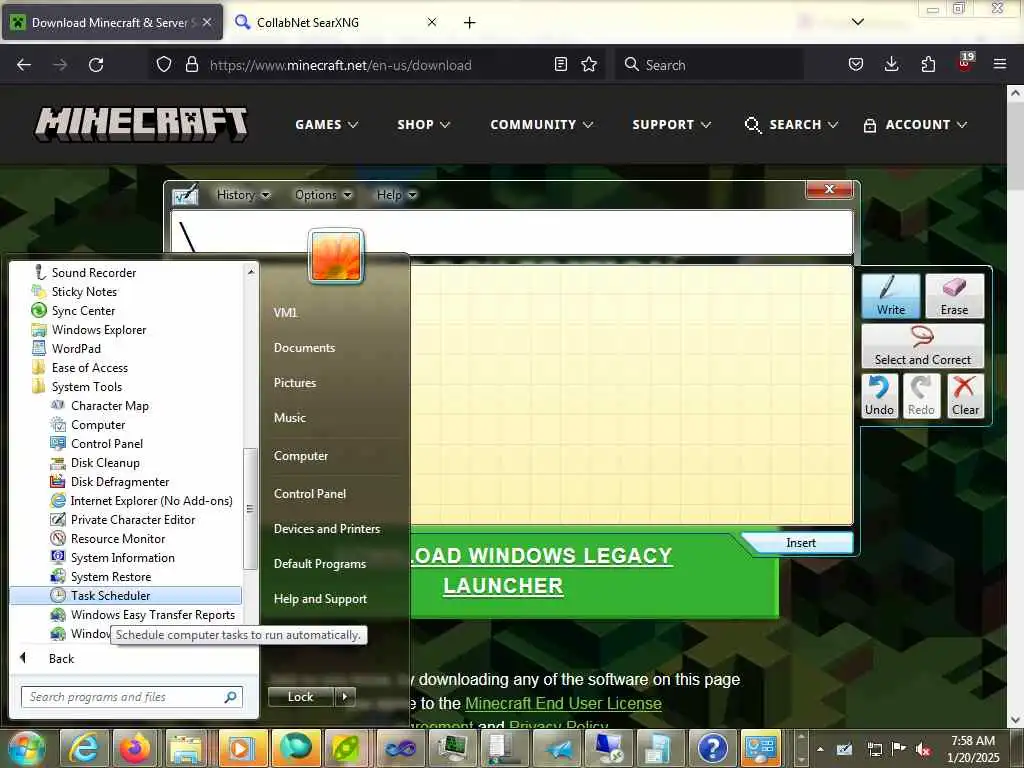Open Pictures from Start menu
The image size is (1024, 768).
click(x=295, y=383)
